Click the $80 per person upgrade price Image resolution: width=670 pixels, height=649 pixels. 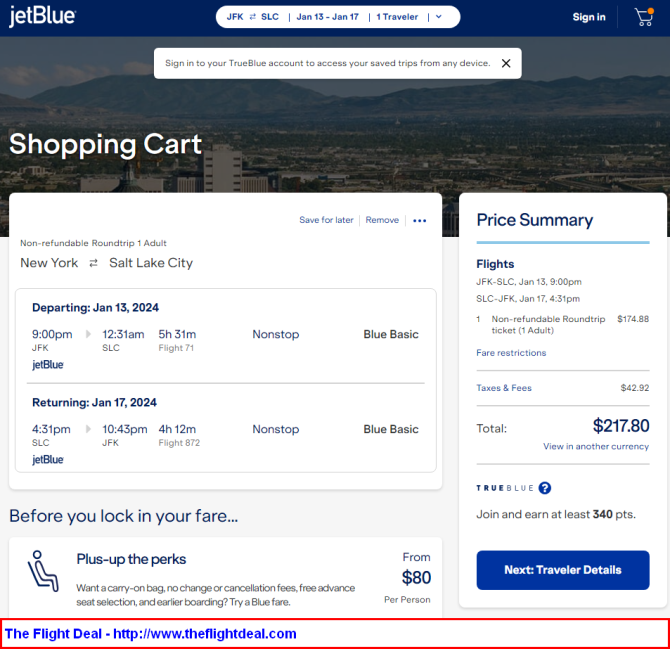(416, 578)
